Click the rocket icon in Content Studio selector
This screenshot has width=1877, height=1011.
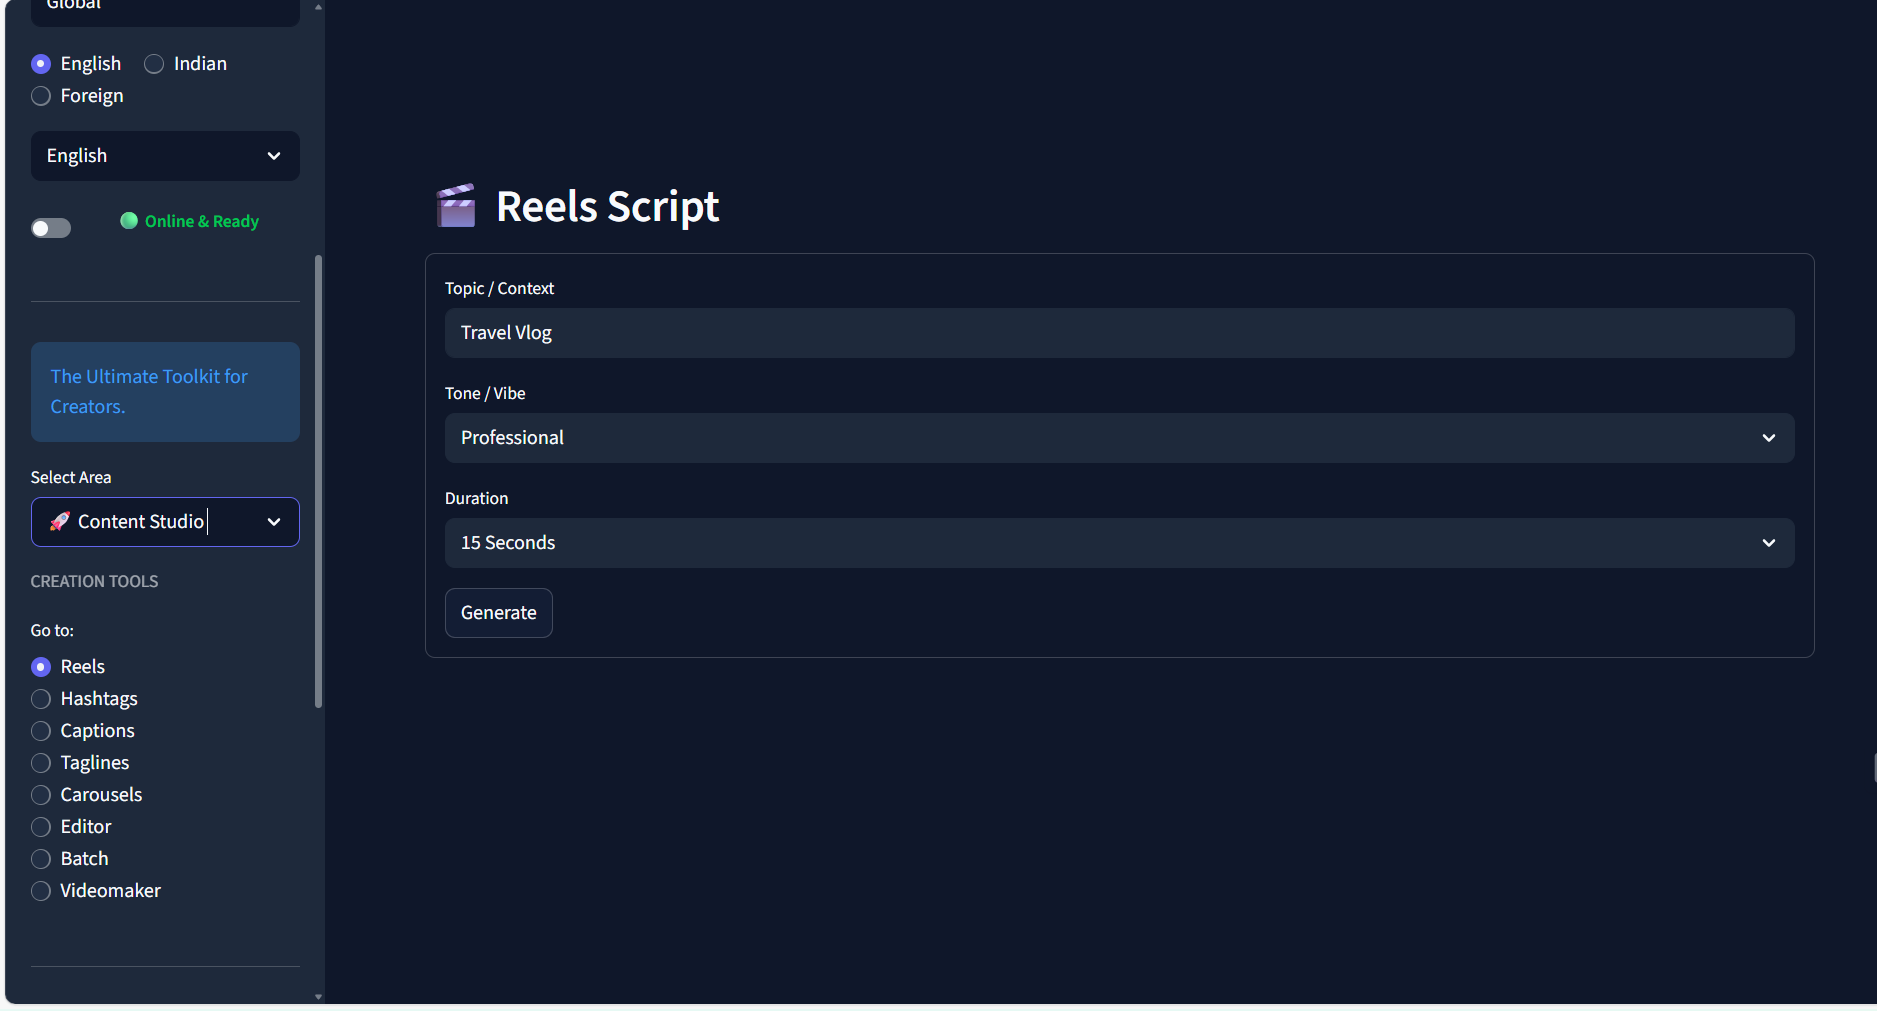coord(60,521)
